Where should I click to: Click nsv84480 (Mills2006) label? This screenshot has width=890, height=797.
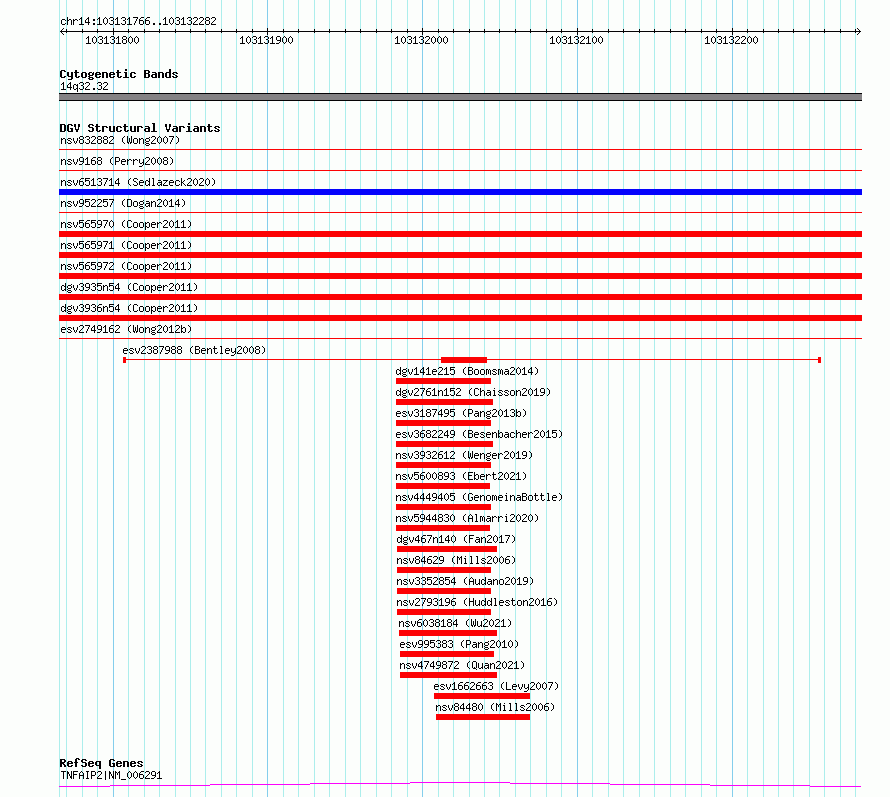pos(495,707)
